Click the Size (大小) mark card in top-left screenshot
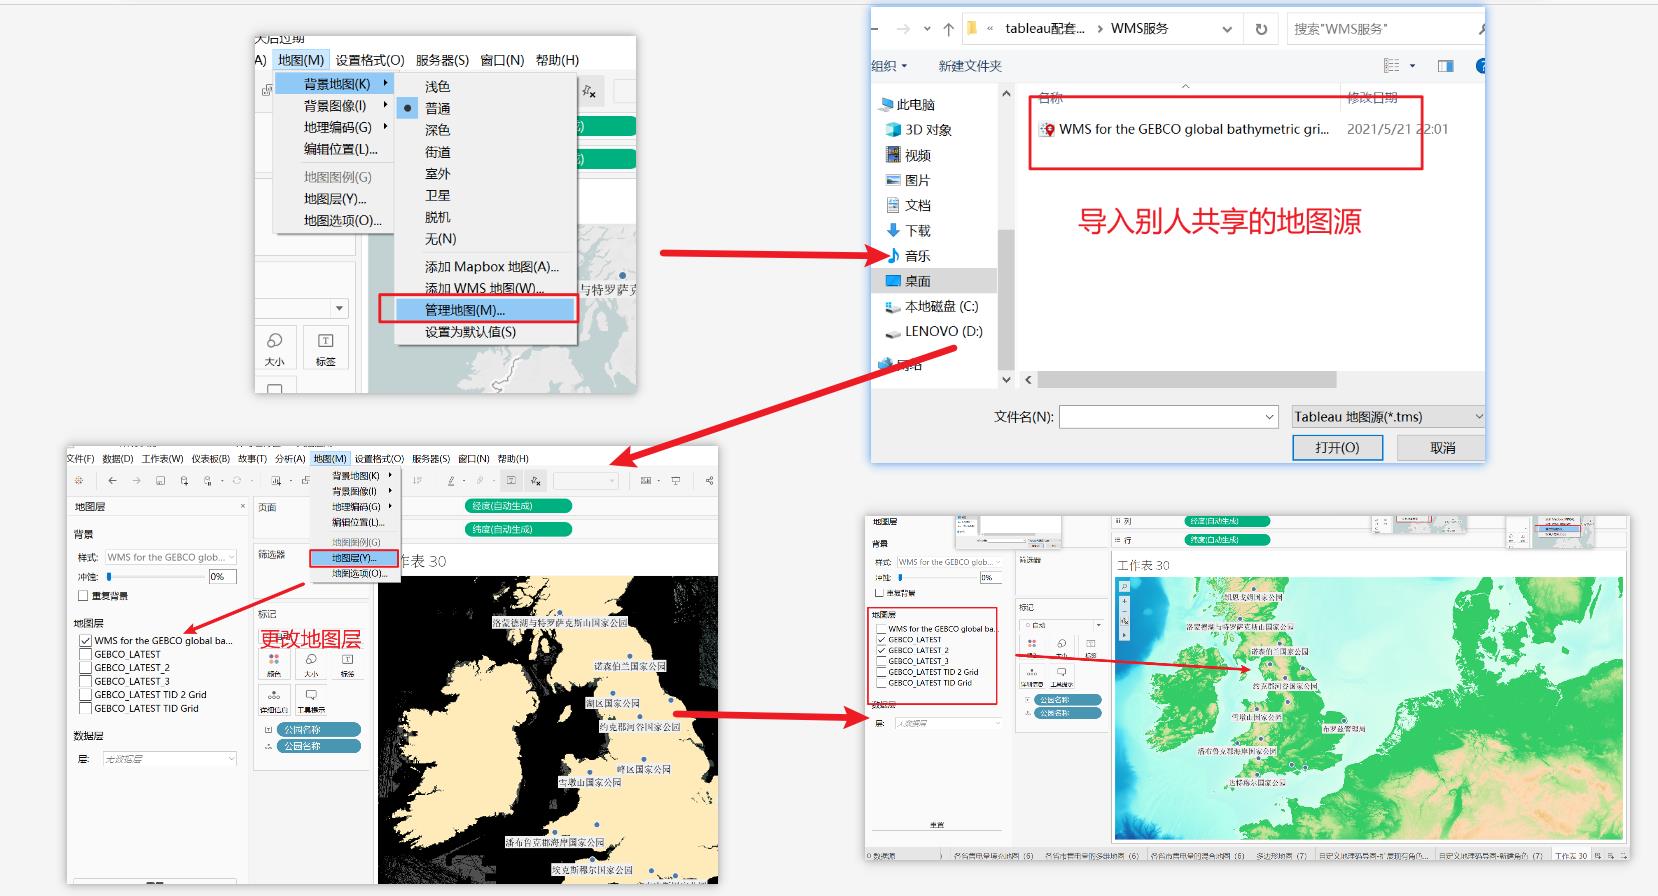The image size is (1658, 896). (275, 348)
